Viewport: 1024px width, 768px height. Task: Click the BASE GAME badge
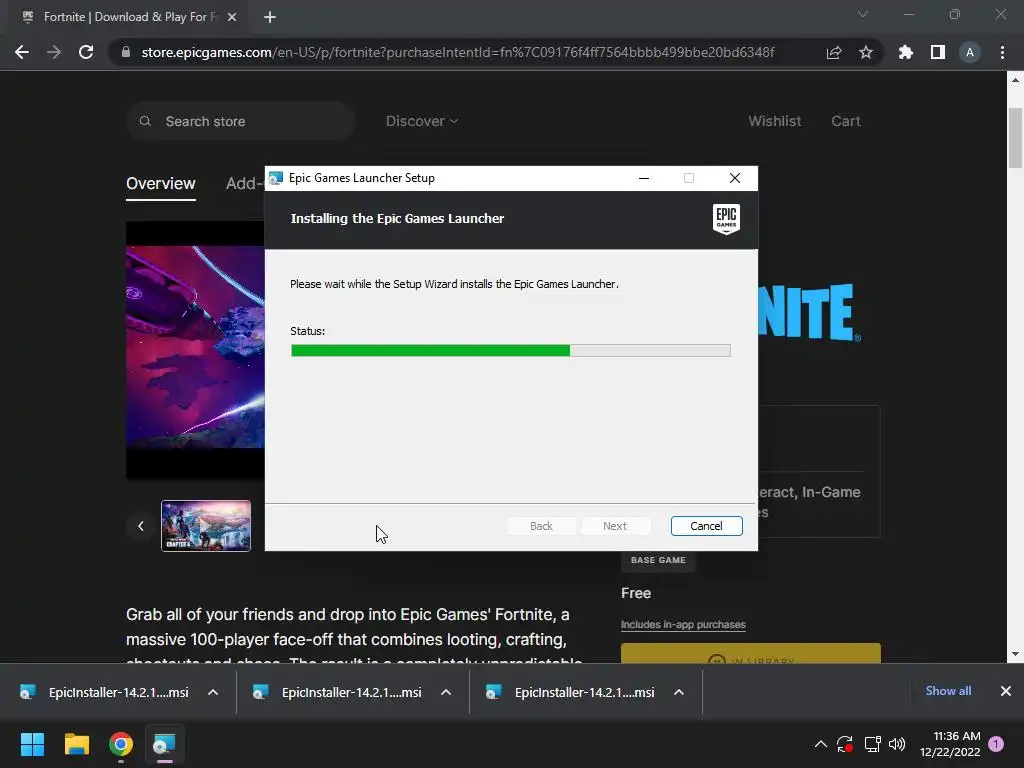658,560
